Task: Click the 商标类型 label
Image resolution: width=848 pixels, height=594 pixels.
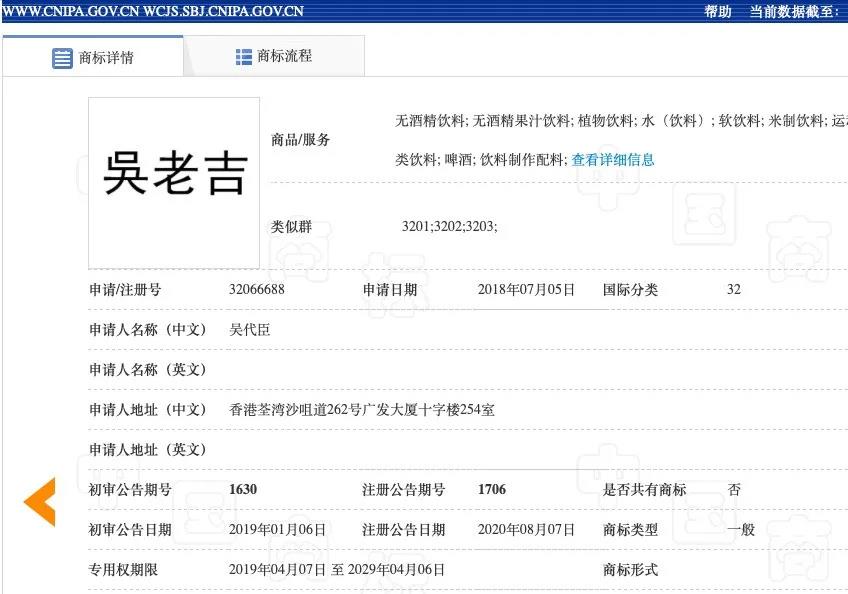Action: click(631, 530)
